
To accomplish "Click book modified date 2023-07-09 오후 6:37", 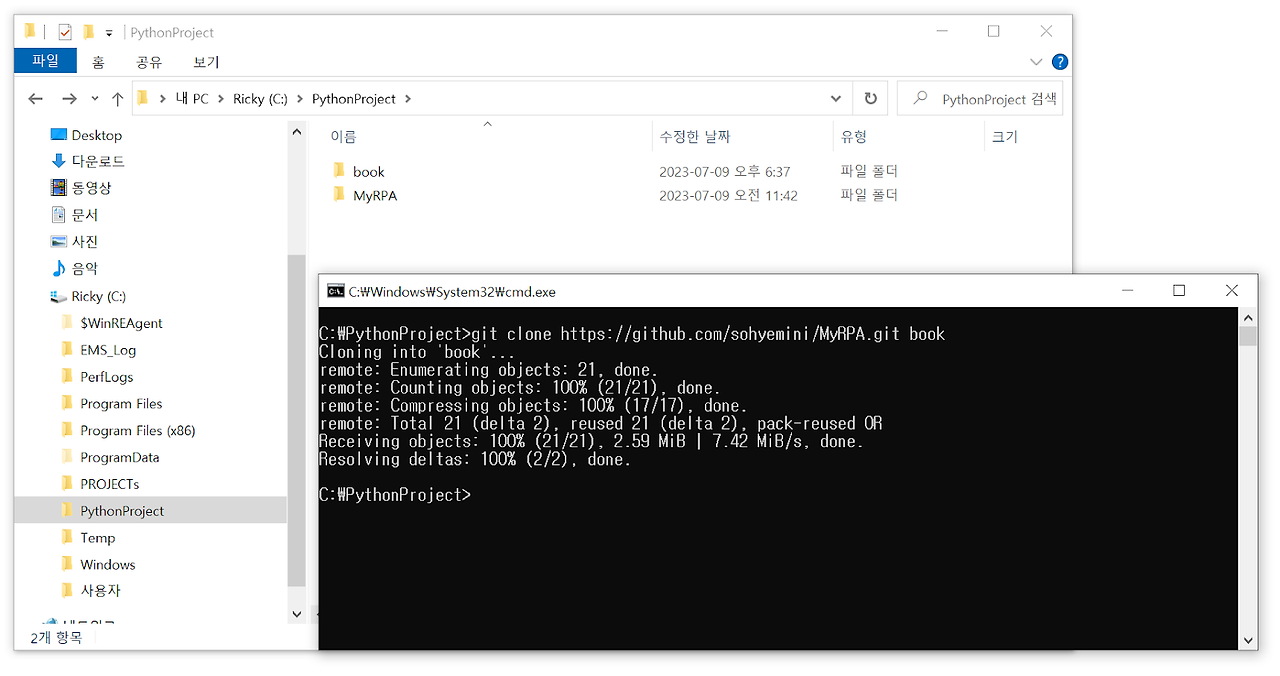I will coord(724,172).
